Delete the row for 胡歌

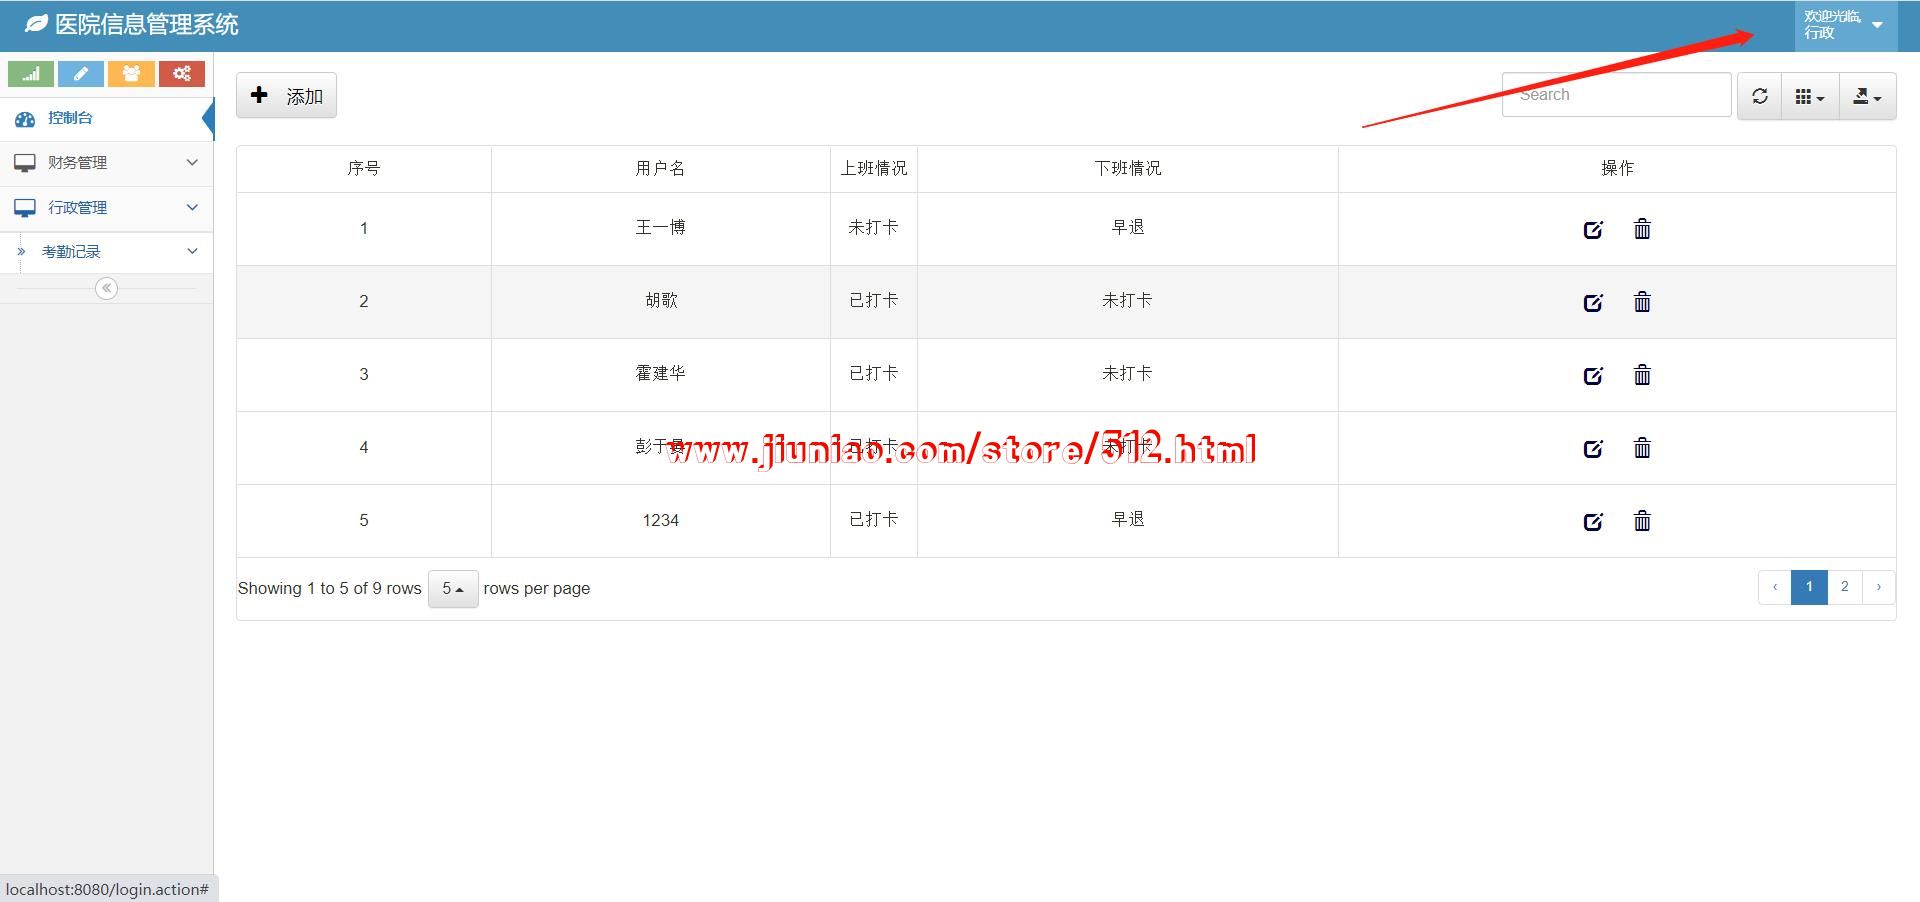1642,302
